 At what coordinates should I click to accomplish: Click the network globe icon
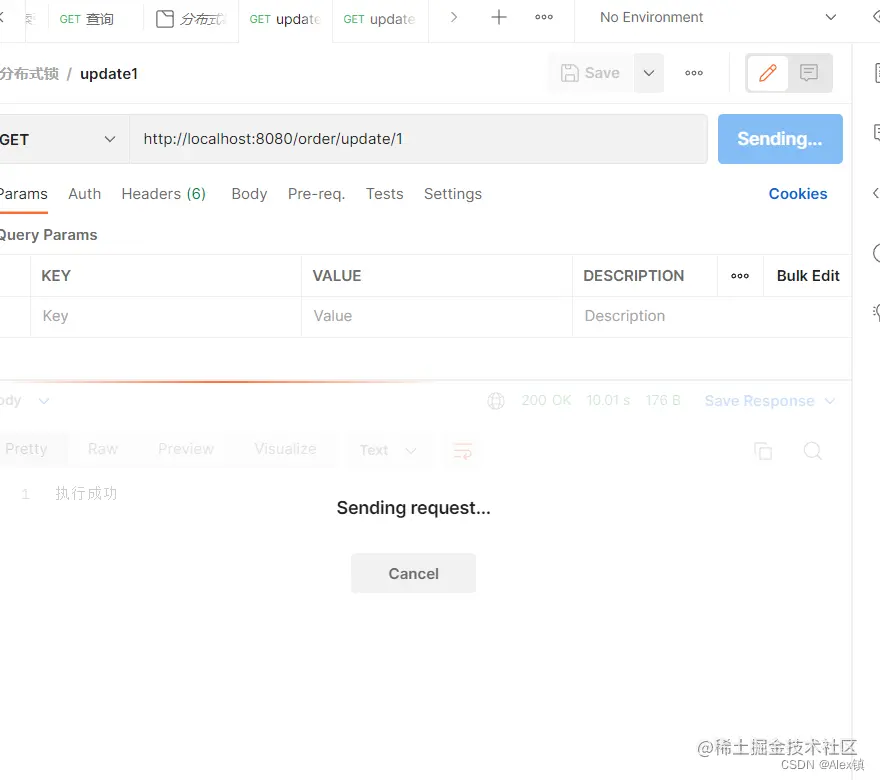[496, 401]
